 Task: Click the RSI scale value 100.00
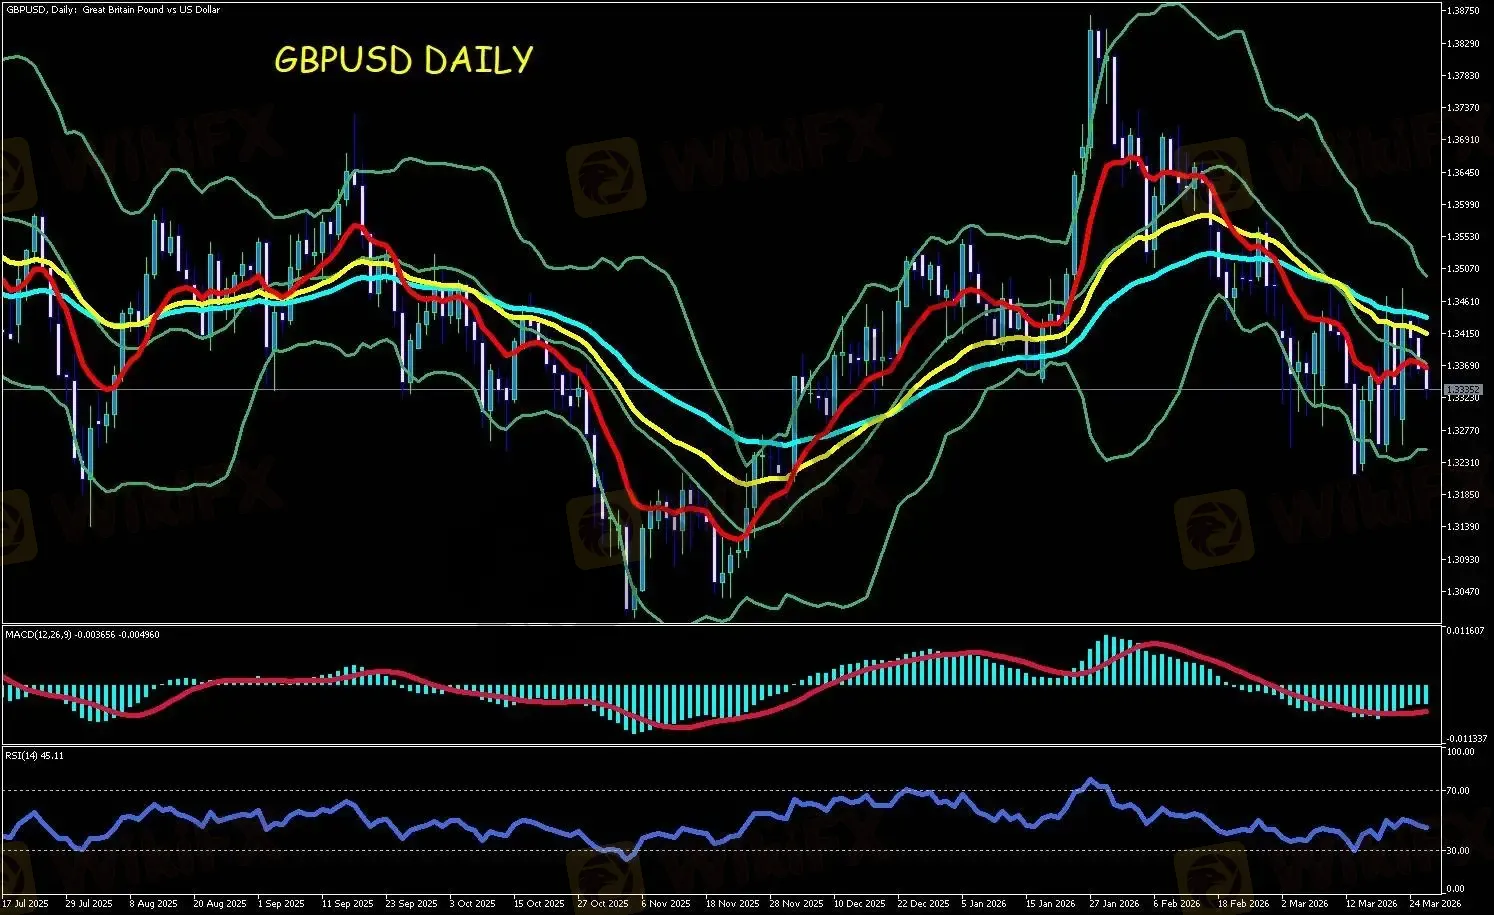click(1460, 752)
